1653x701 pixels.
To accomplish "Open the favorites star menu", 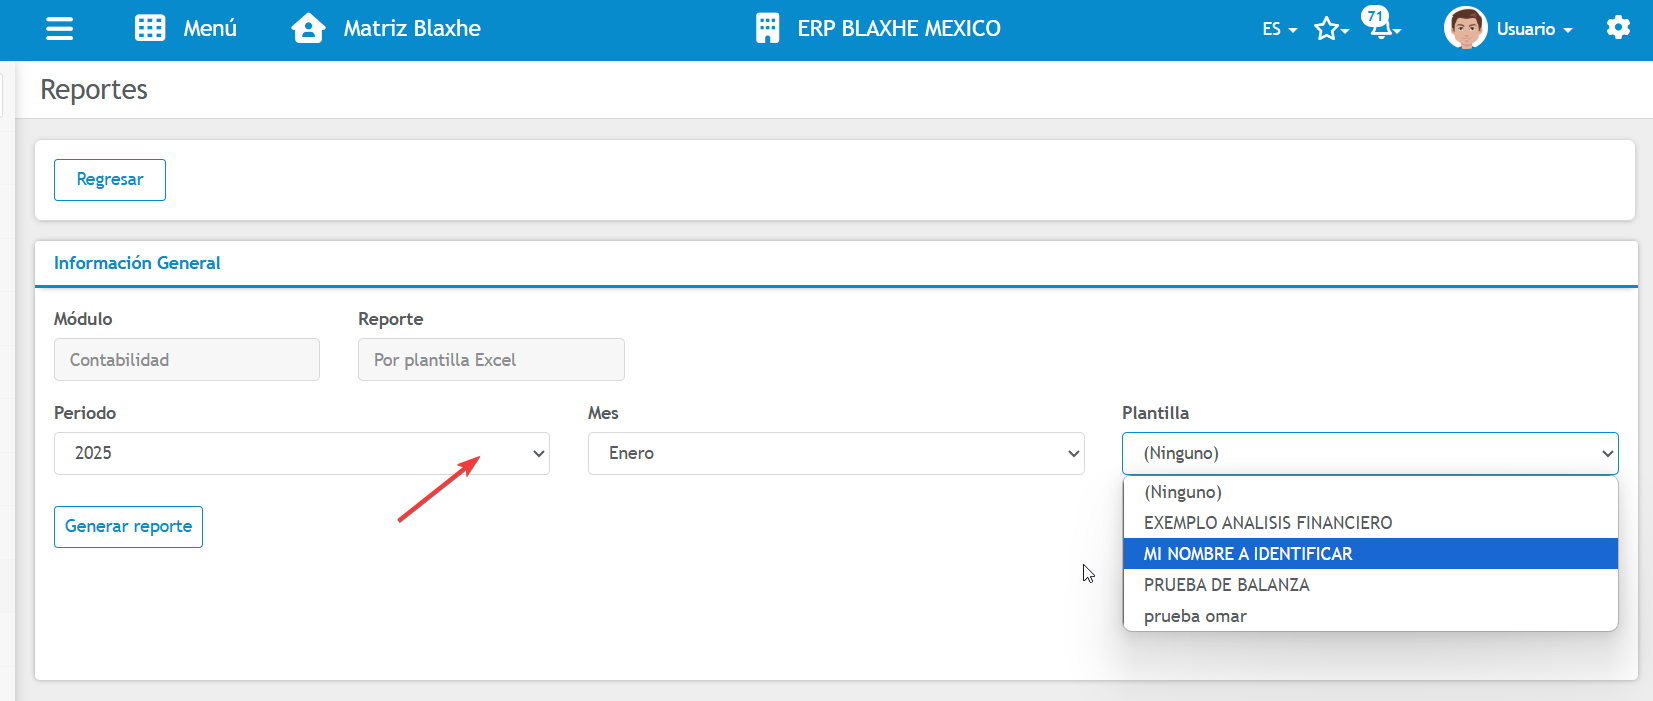I will coord(1331,29).
